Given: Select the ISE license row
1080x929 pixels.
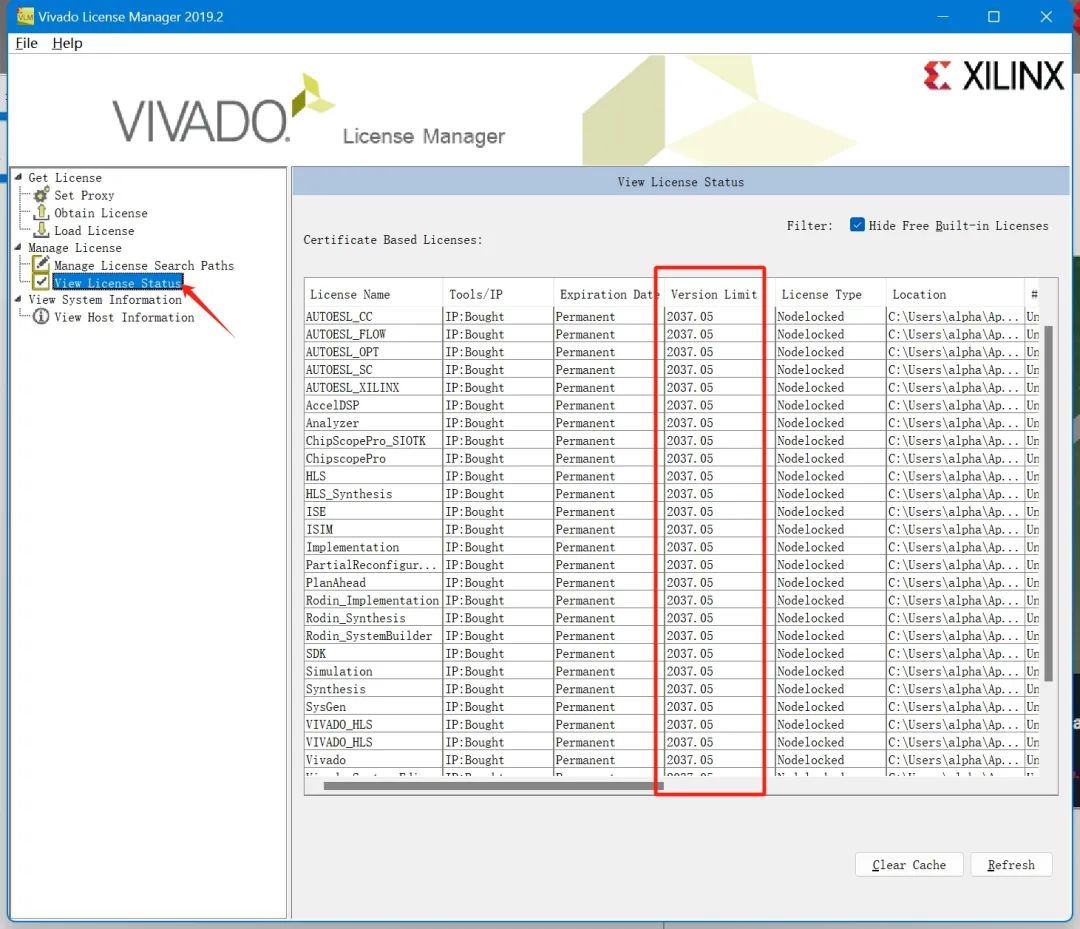Looking at the screenshot, I should (x=672, y=512).
